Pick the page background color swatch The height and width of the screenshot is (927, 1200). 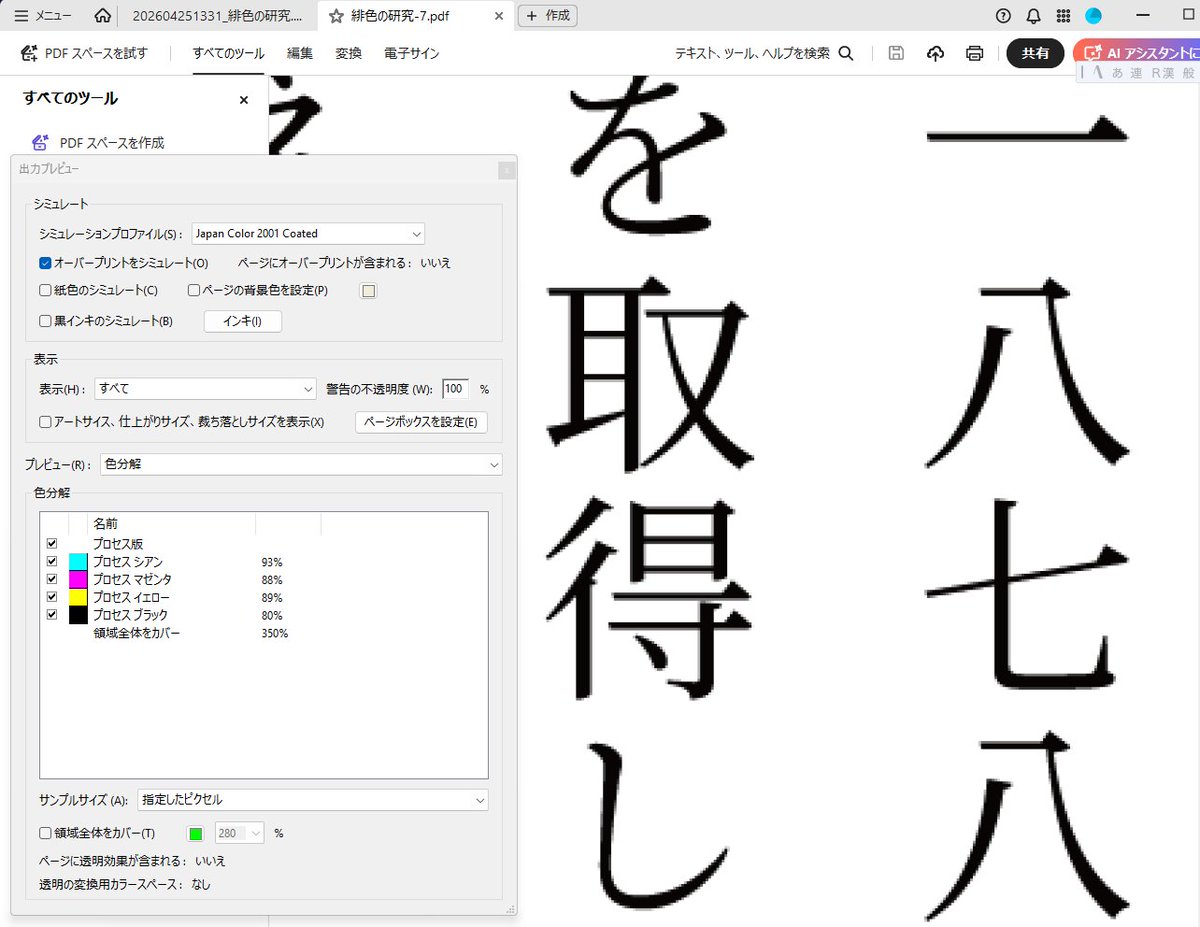coord(368,291)
